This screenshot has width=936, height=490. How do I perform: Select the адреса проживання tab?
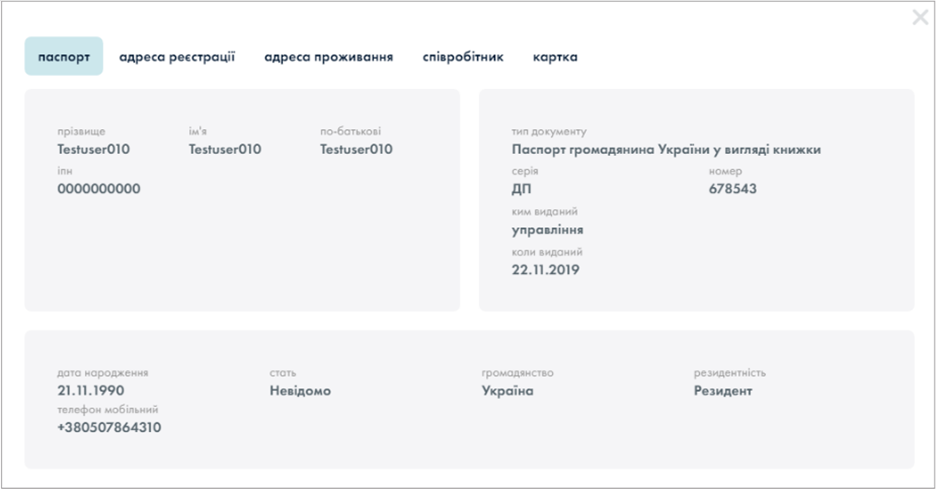328,57
